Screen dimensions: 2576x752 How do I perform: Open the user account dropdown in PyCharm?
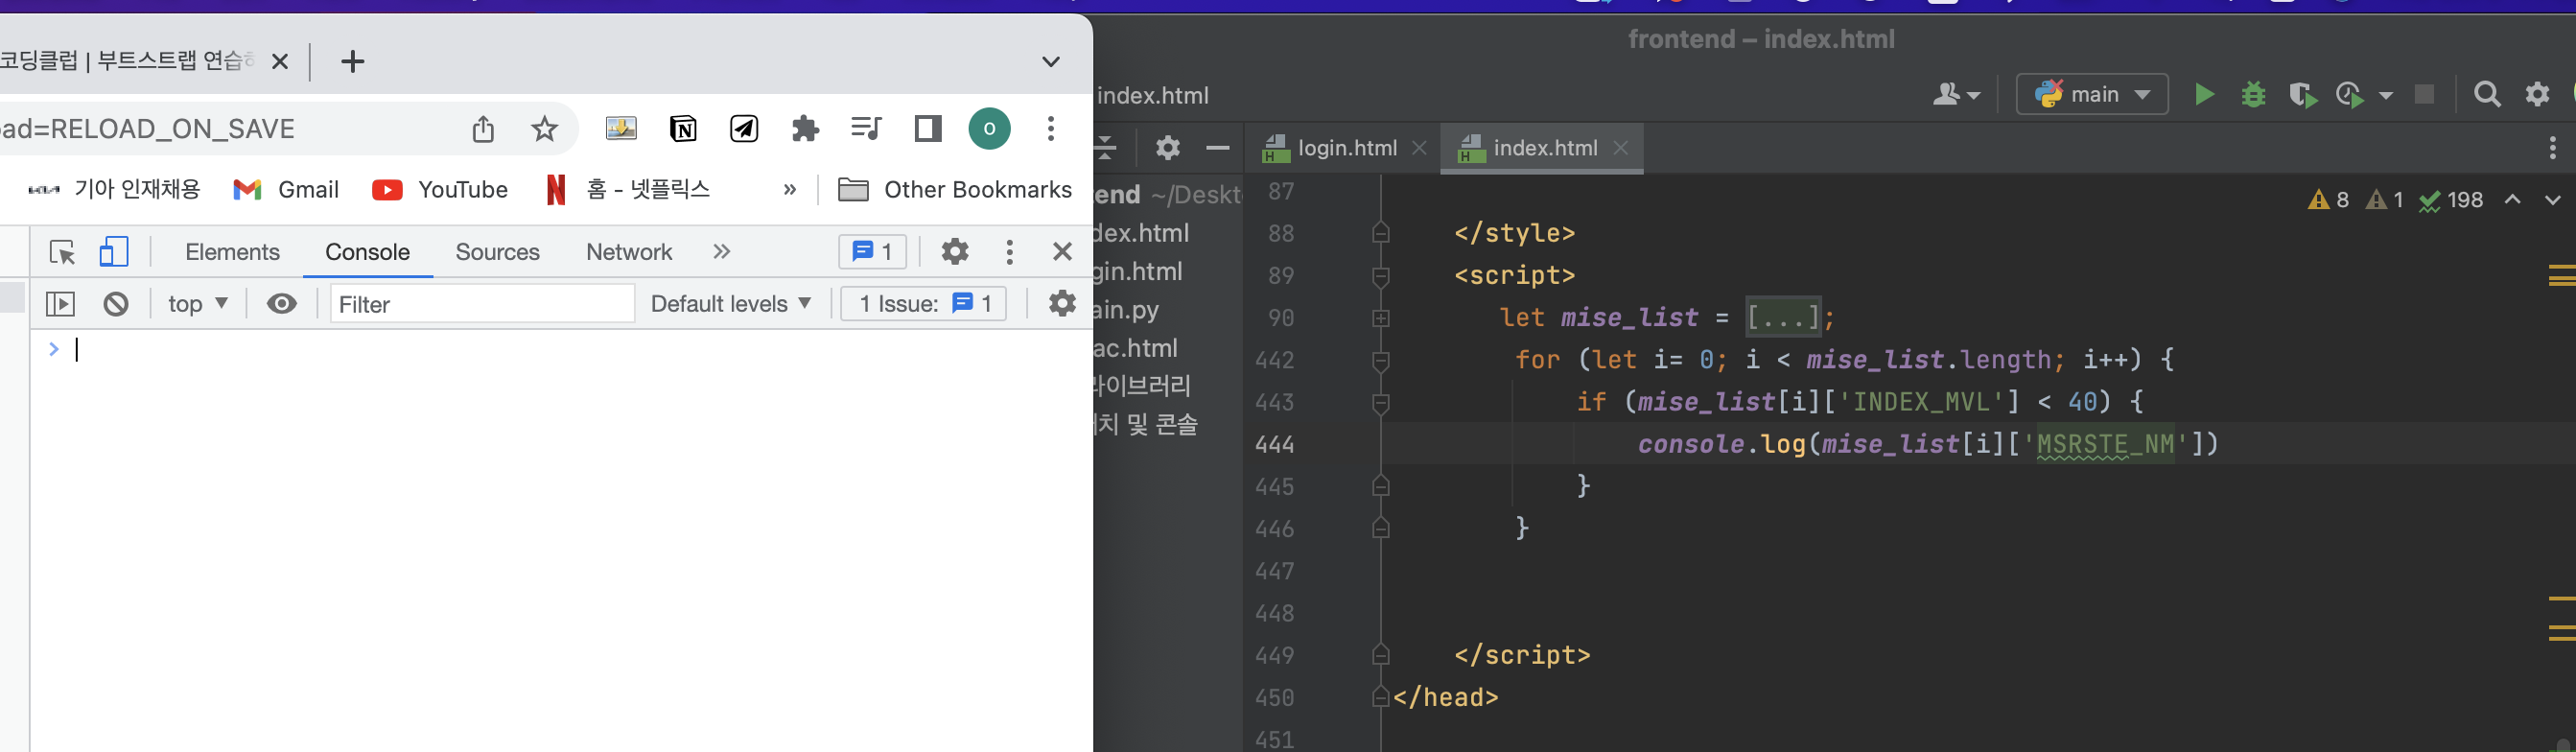pyautogui.click(x=1956, y=95)
